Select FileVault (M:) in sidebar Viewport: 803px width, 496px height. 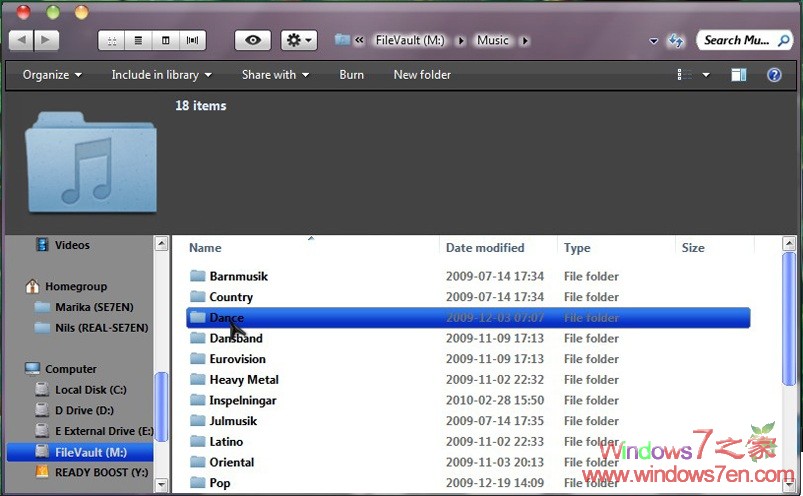click(80, 452)
